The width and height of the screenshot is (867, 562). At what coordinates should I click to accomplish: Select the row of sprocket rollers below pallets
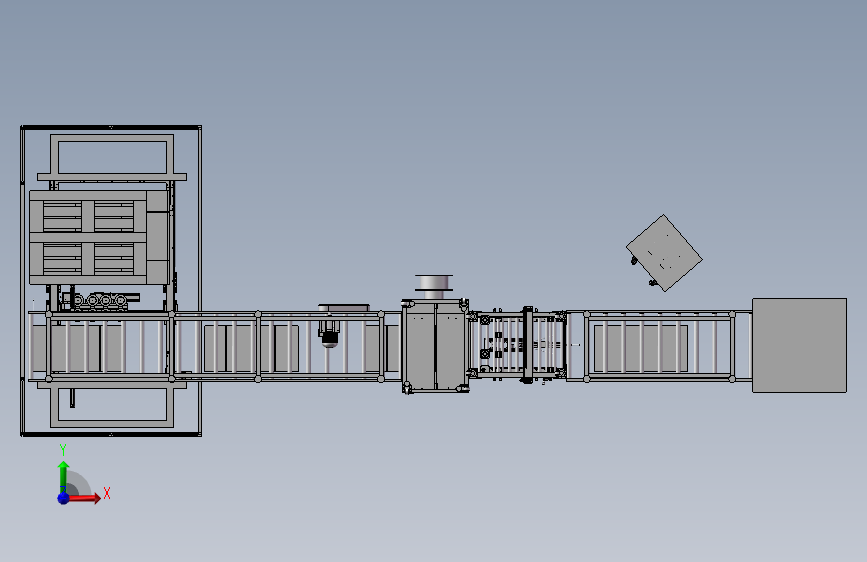click(x=100, y=300)
